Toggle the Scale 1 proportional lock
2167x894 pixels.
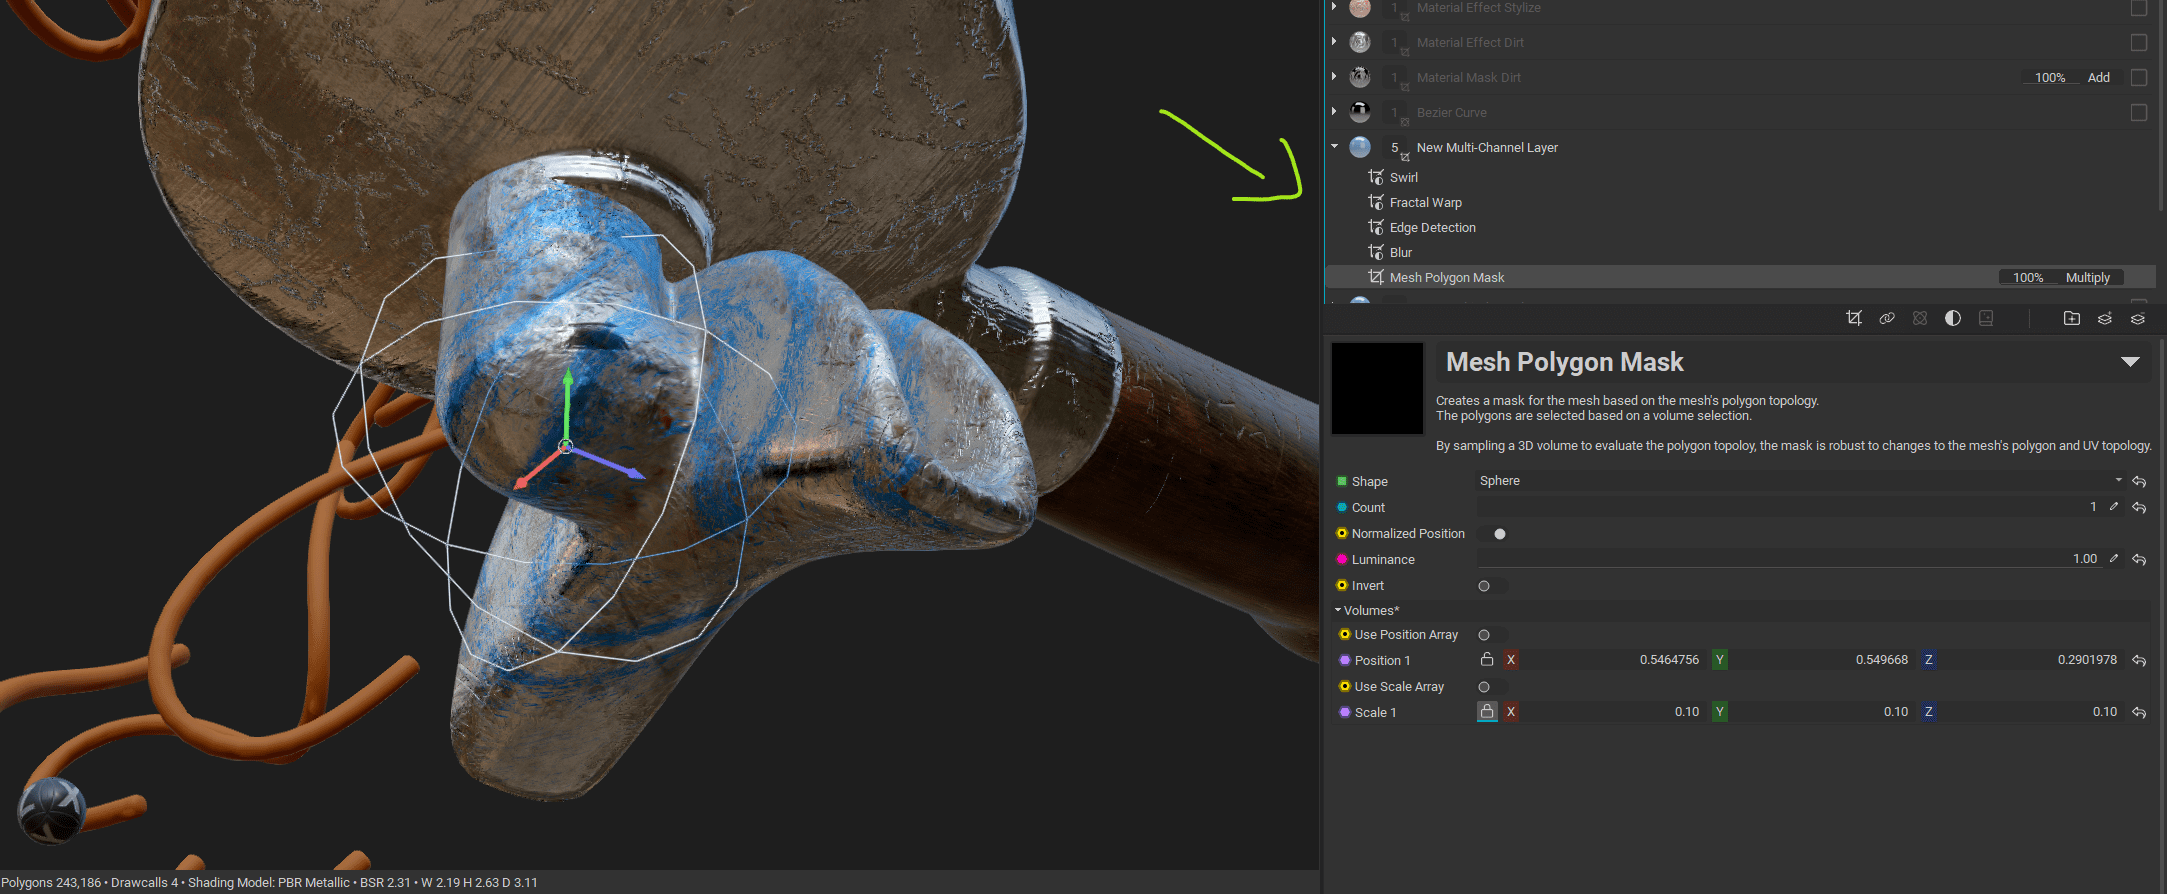(x=1487, y=712)
